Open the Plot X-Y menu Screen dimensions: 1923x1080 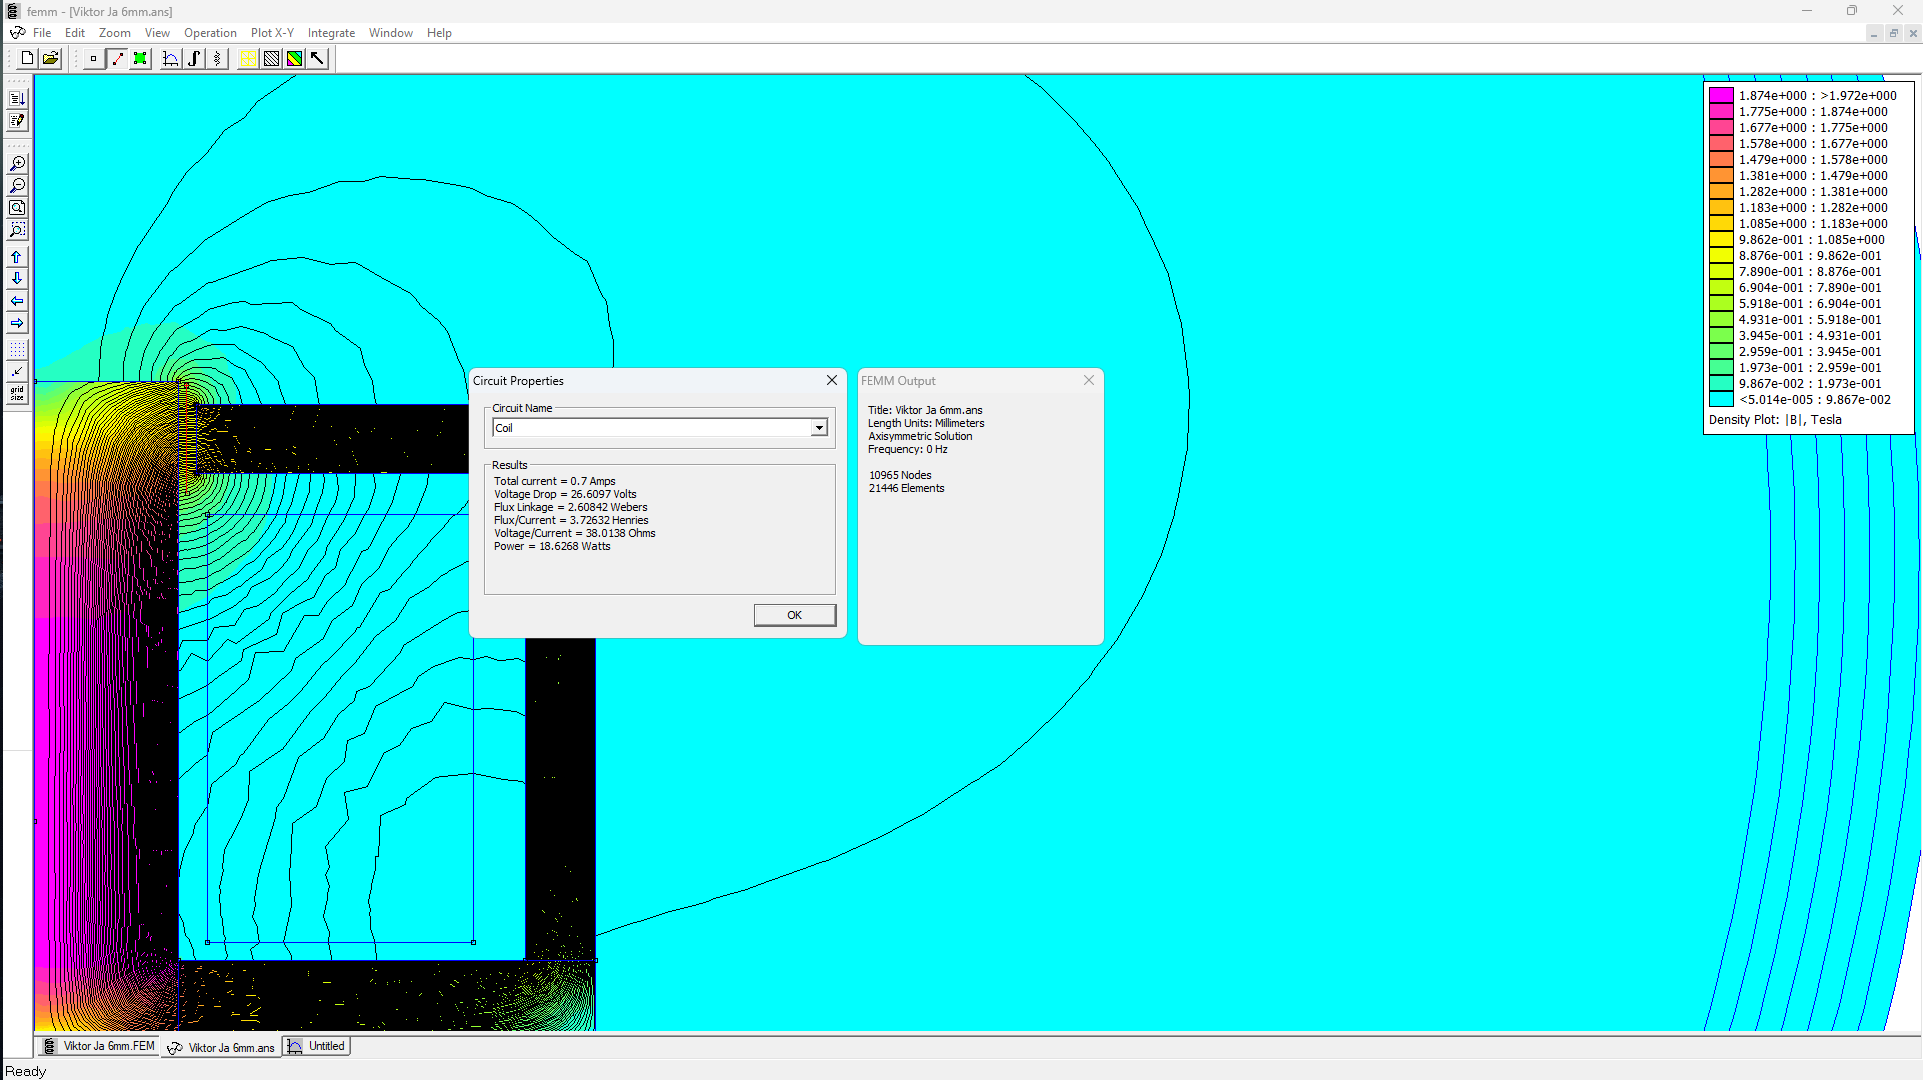272,32
